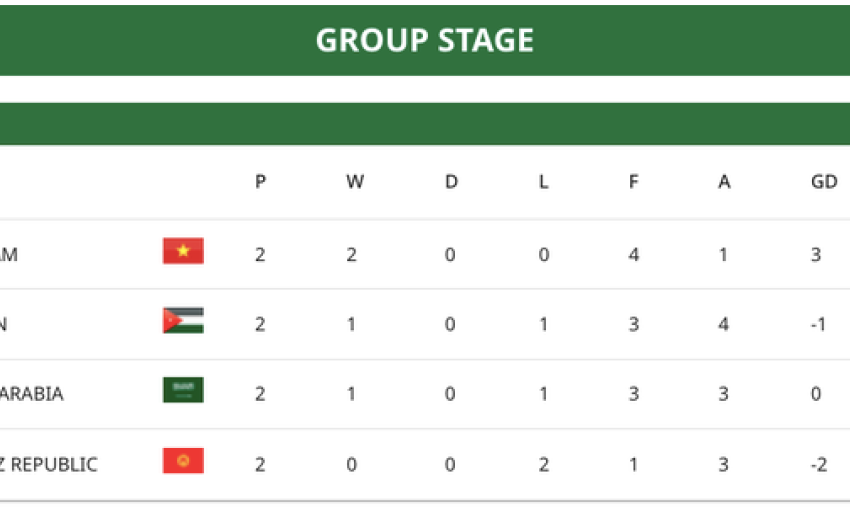
Task: Click the Saudi Arabia flag icon
Action: (x=183, y=390)
